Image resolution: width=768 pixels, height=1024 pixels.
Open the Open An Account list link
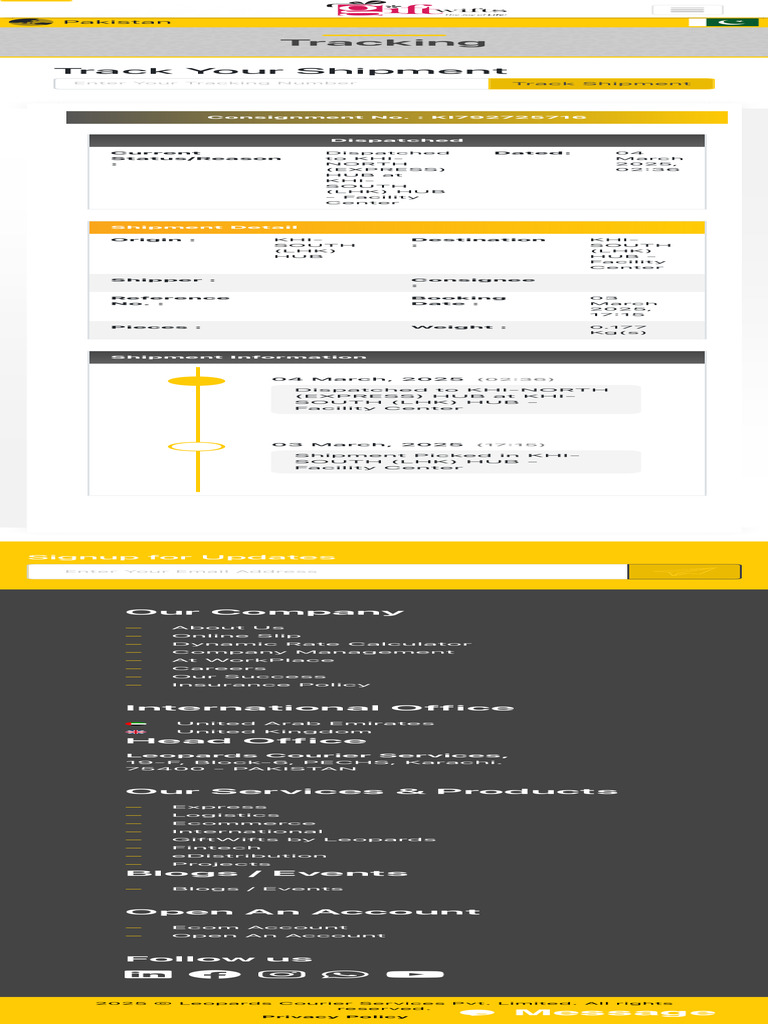[x=279, y=936]
